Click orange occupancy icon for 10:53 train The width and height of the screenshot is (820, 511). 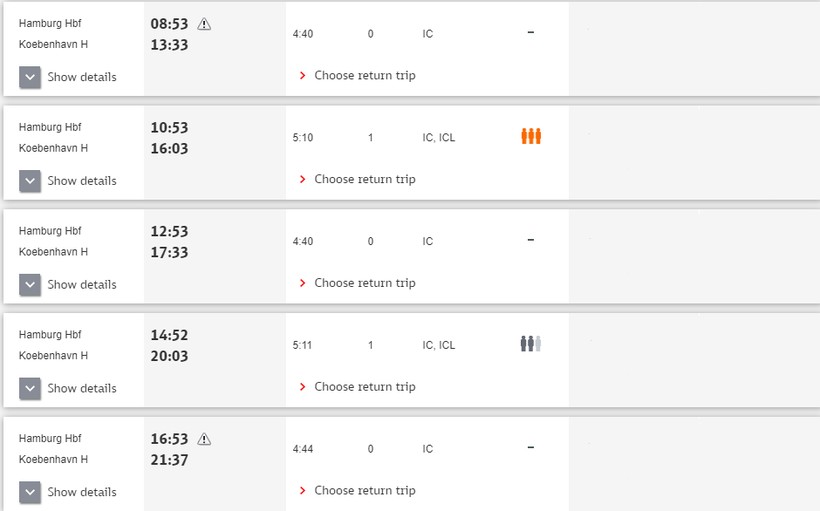click(x=531, y=136)
